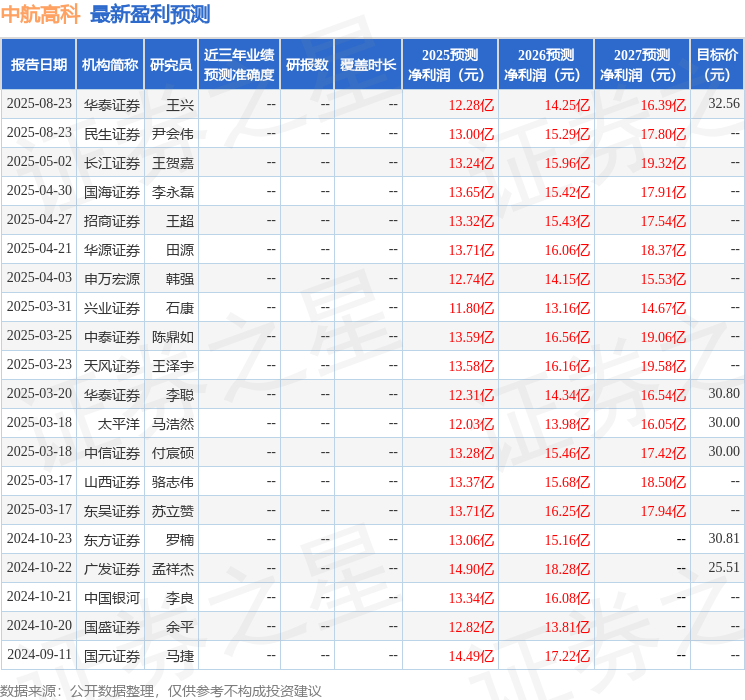Click the 18.28亿 profit value
Viewport: 745px width, 700px height.
click(x=567, y=569)
